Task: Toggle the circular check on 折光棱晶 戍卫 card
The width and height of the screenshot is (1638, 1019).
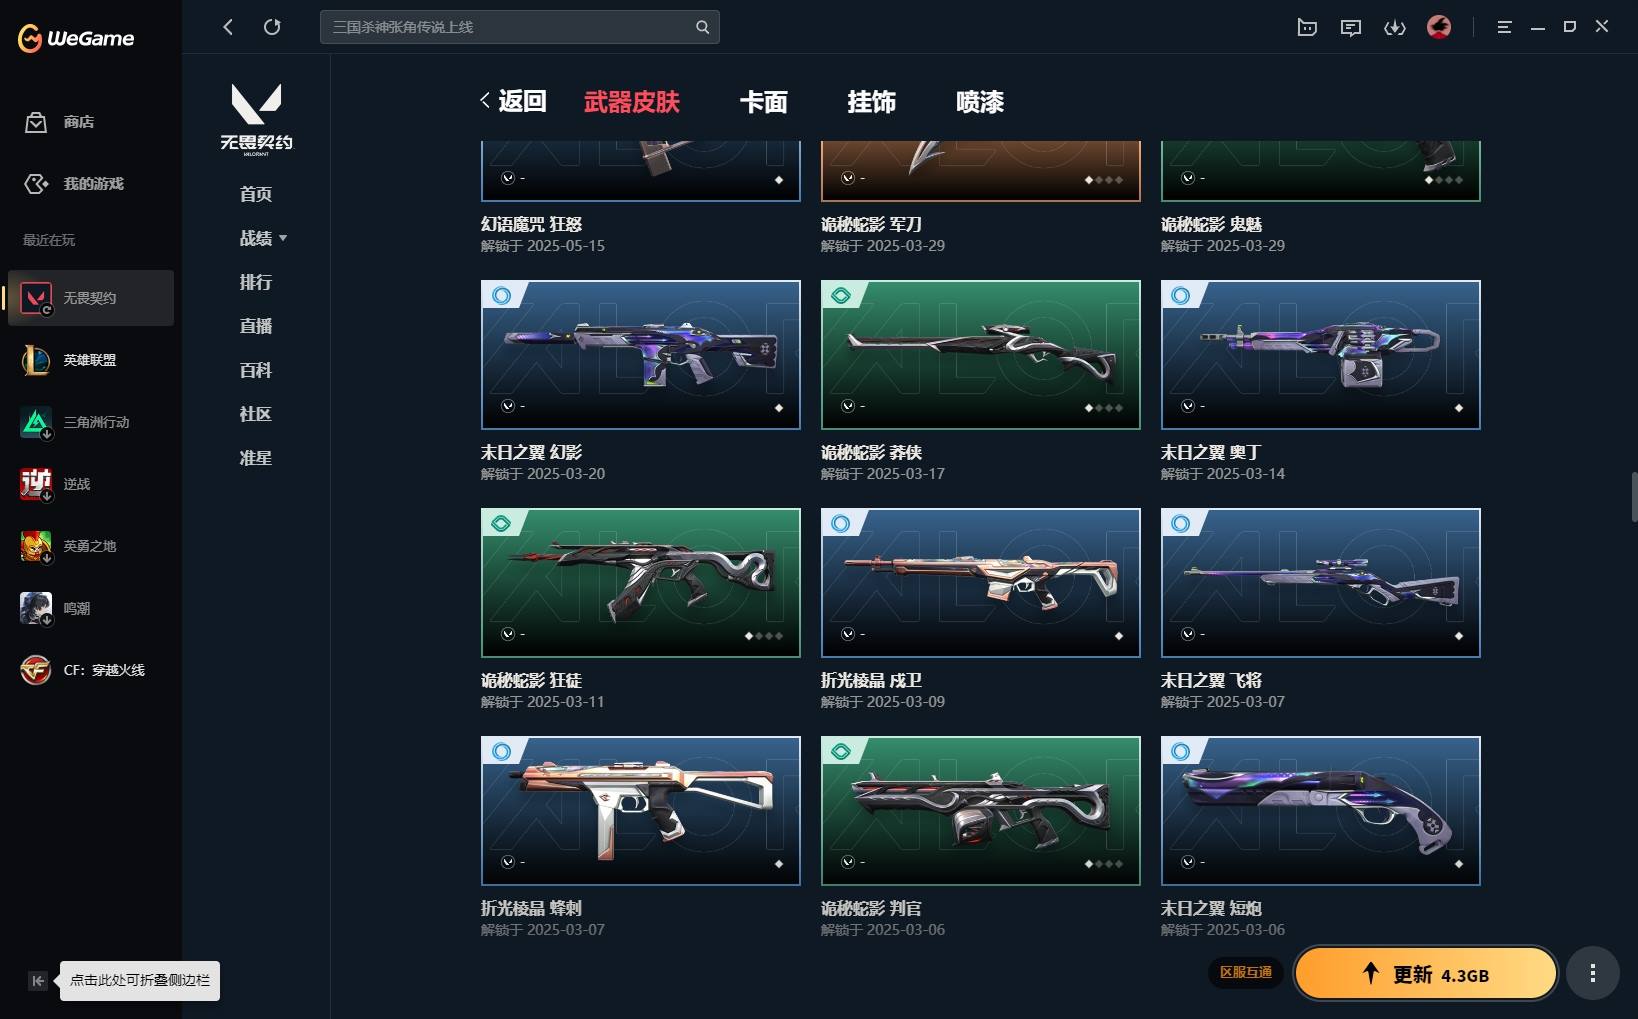Action: 848,634
